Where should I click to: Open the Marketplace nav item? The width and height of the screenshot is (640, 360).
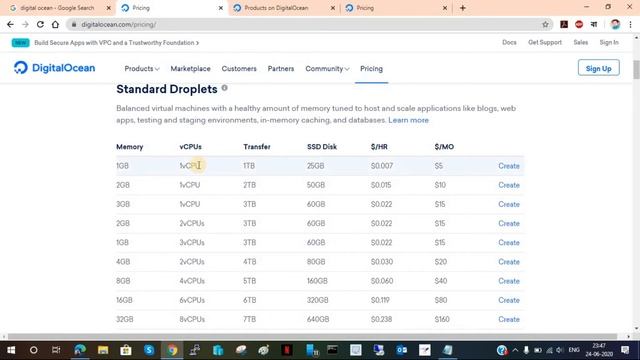pyautogui.click(x=191, y=69)
